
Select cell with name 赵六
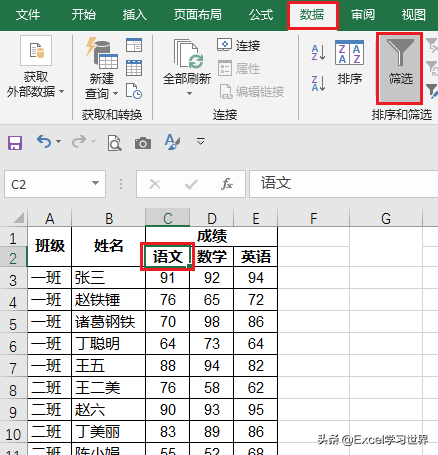[x=109, y=409]
